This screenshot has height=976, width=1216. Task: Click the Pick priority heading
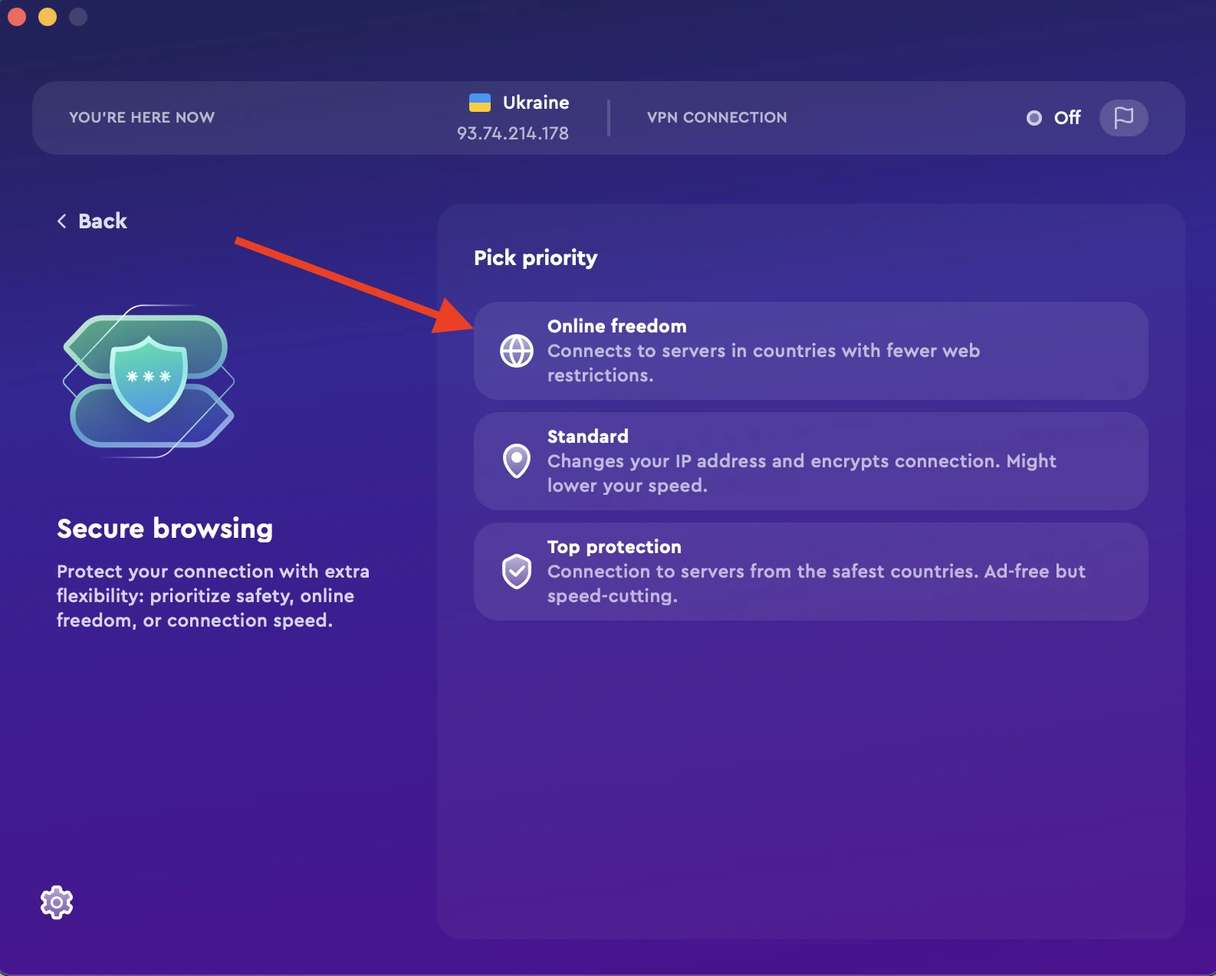[x=535, y=258]
